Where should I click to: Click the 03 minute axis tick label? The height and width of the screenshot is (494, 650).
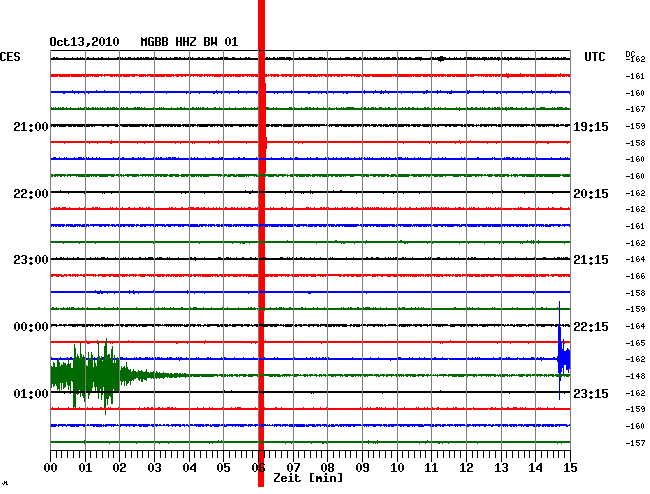pyautogui.click(x=154, y=468)
